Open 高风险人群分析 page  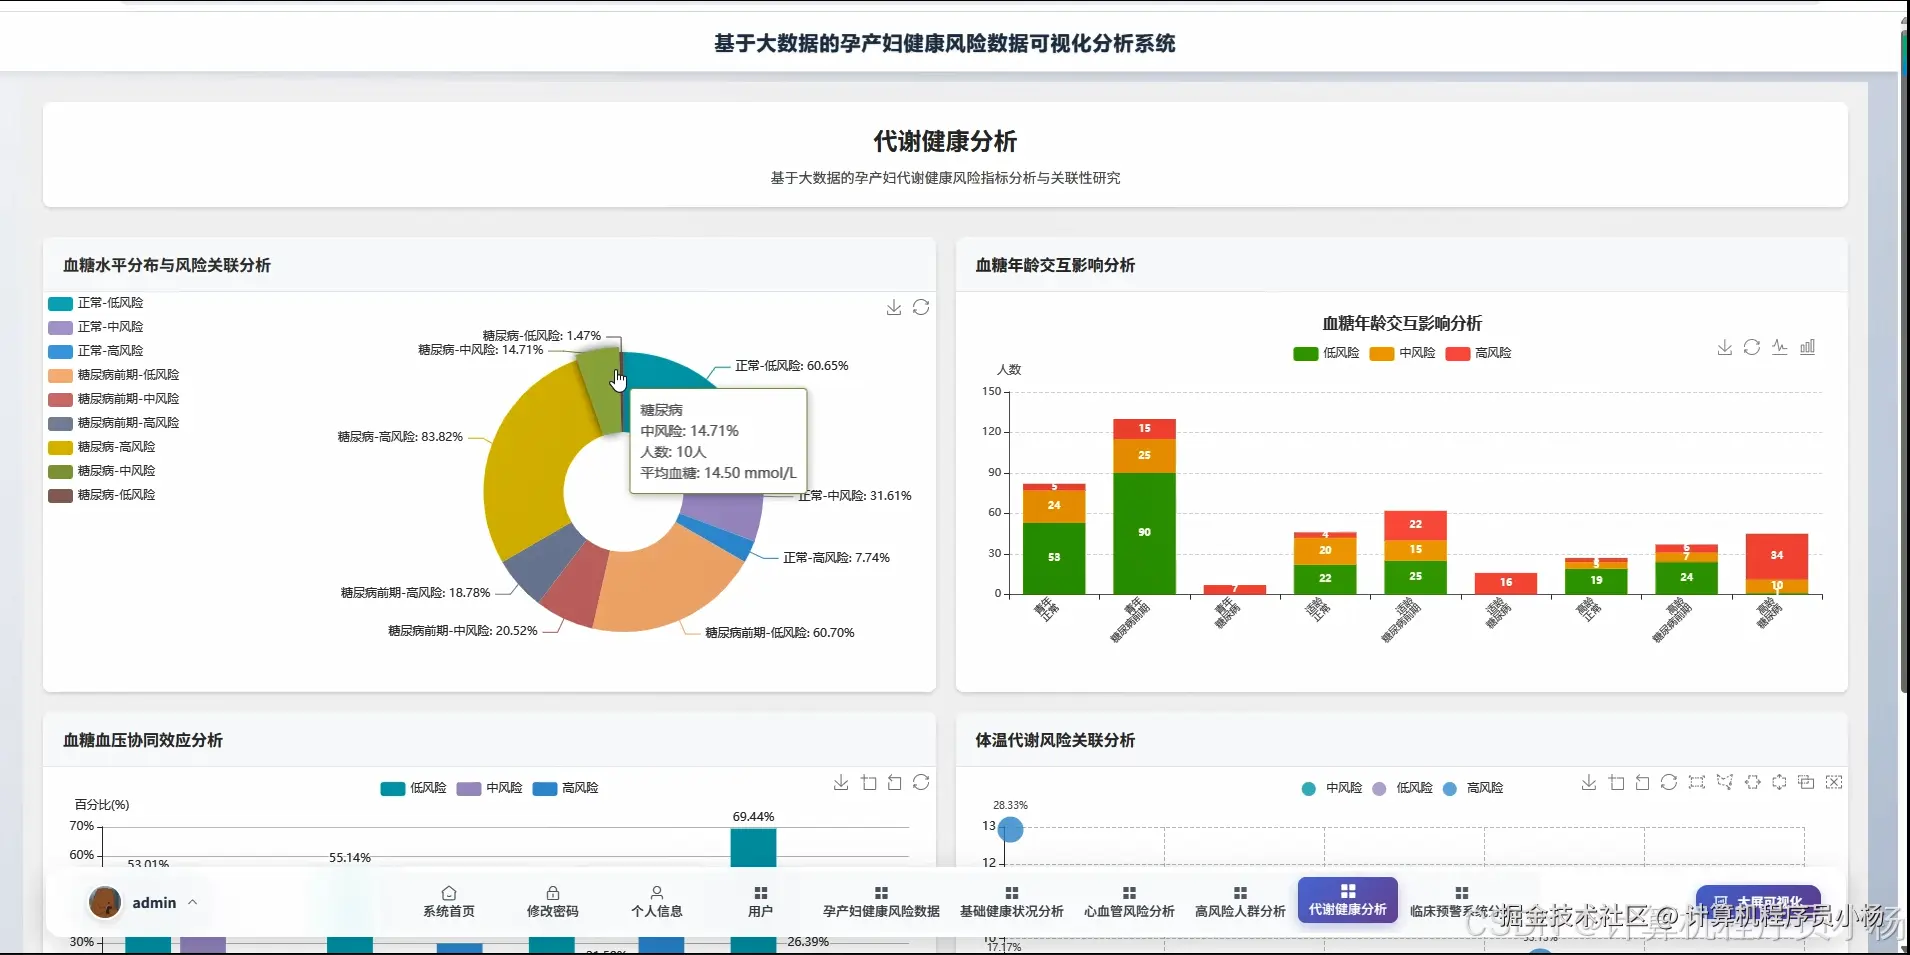(1240, 901)
